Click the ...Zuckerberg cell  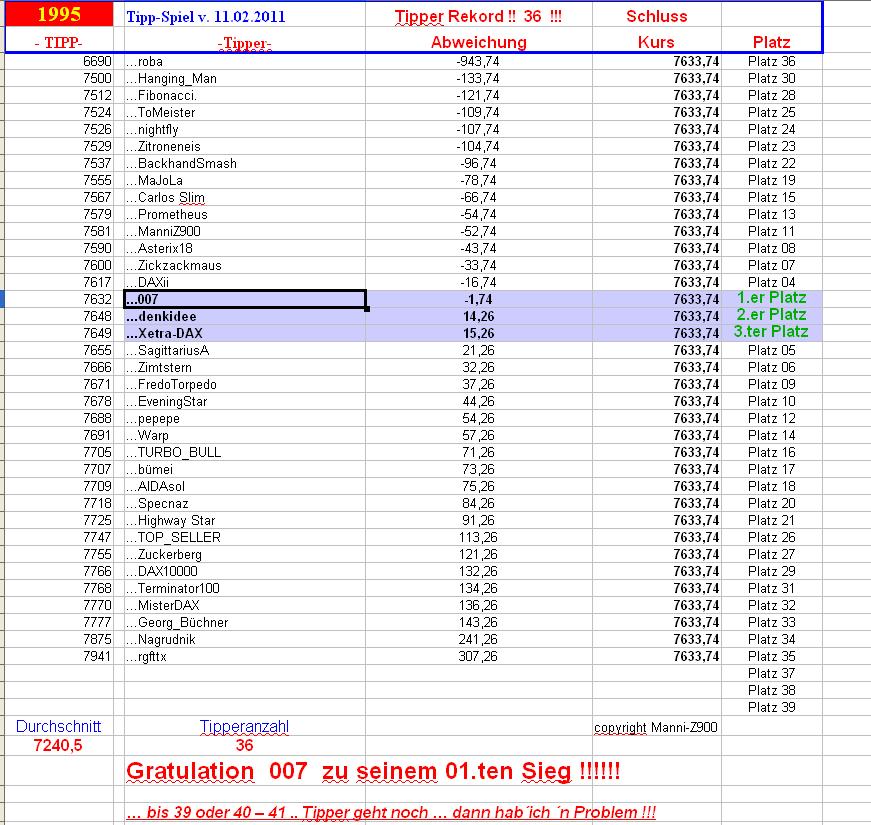245,554
